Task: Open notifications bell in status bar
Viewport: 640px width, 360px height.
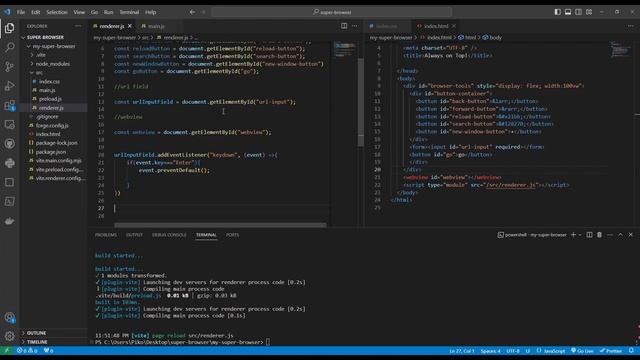Action: click(631, 351)
